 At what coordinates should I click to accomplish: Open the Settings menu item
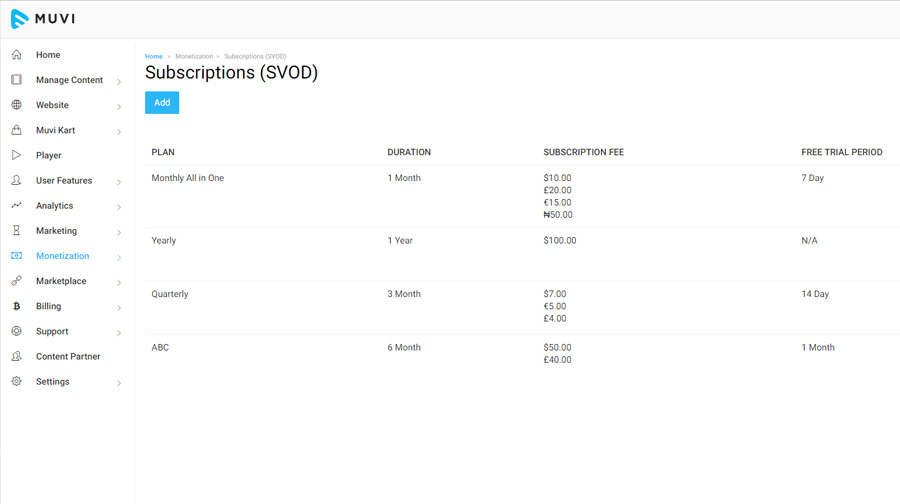point(52,382)
